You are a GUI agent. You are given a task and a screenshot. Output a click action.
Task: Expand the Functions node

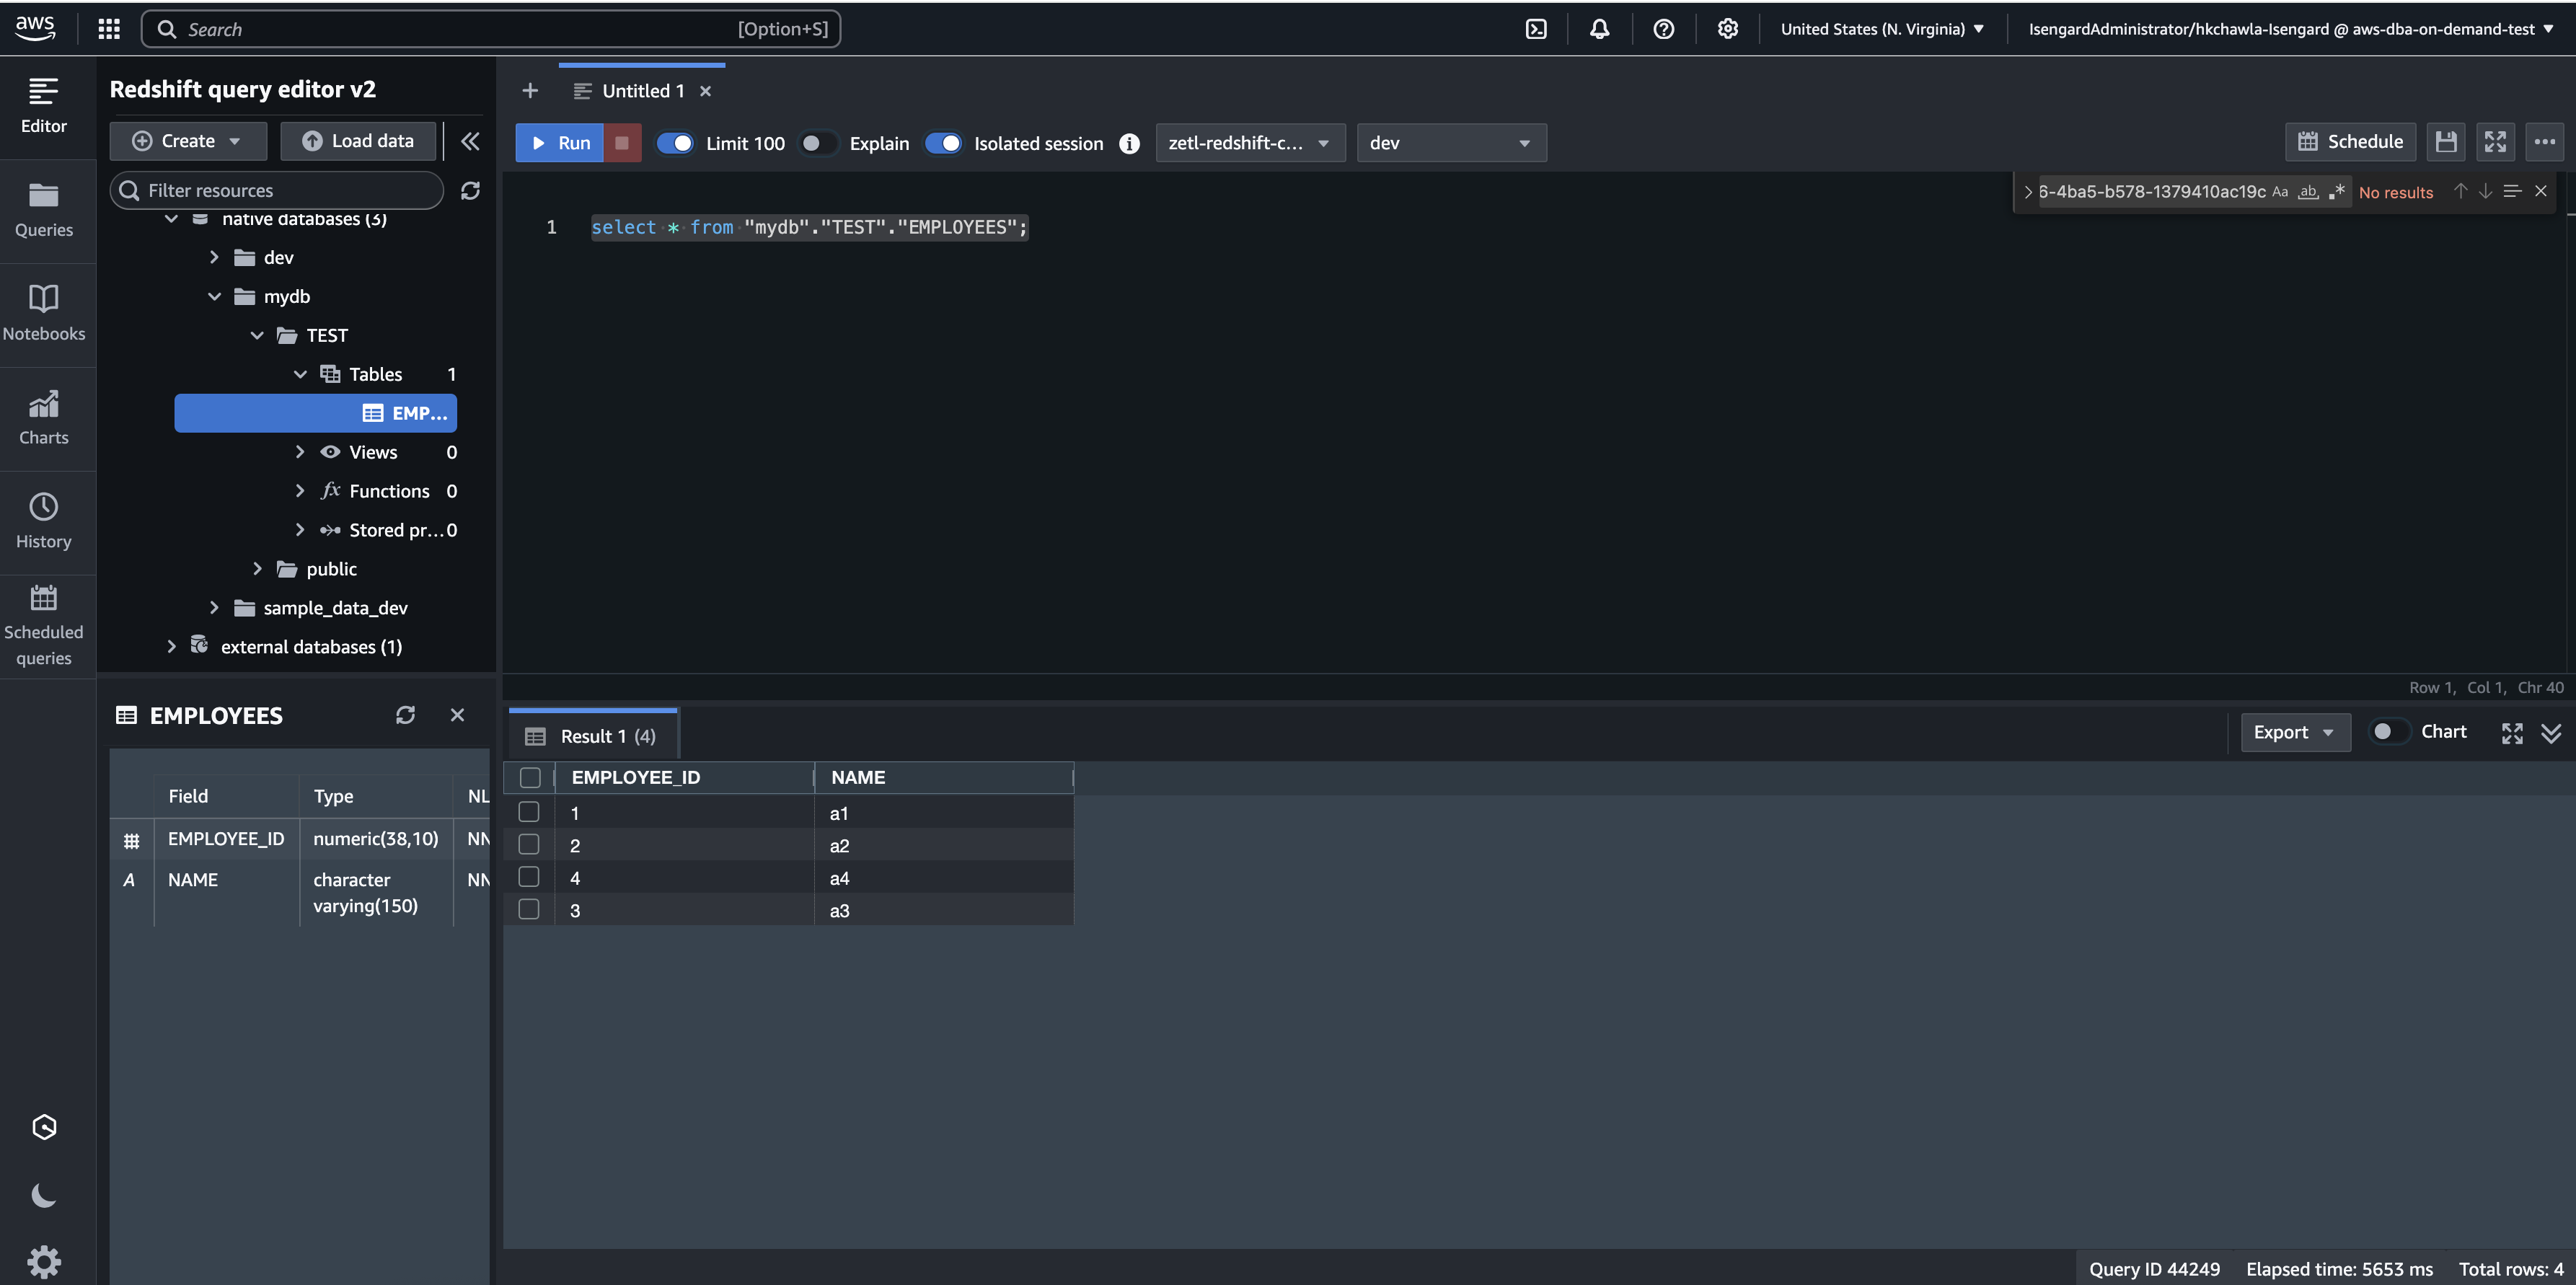click(299, 491)
